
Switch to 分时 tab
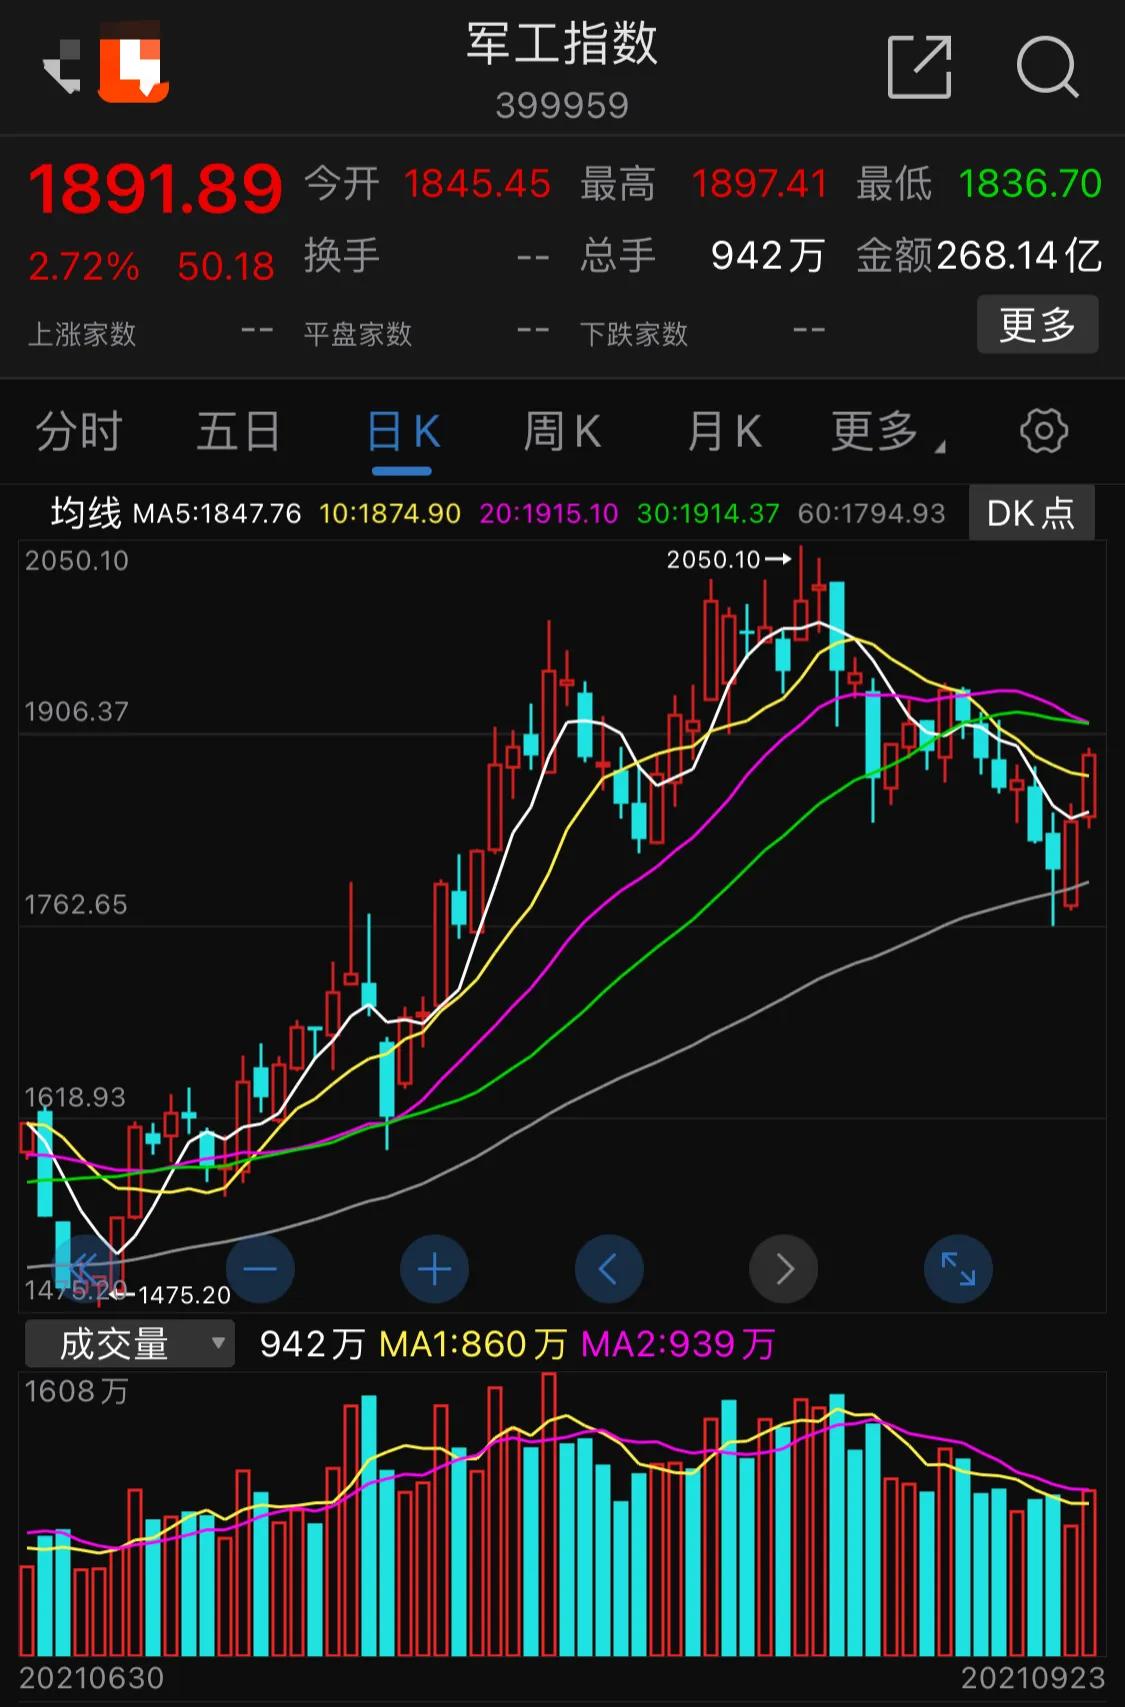click(x=79, y=432)
